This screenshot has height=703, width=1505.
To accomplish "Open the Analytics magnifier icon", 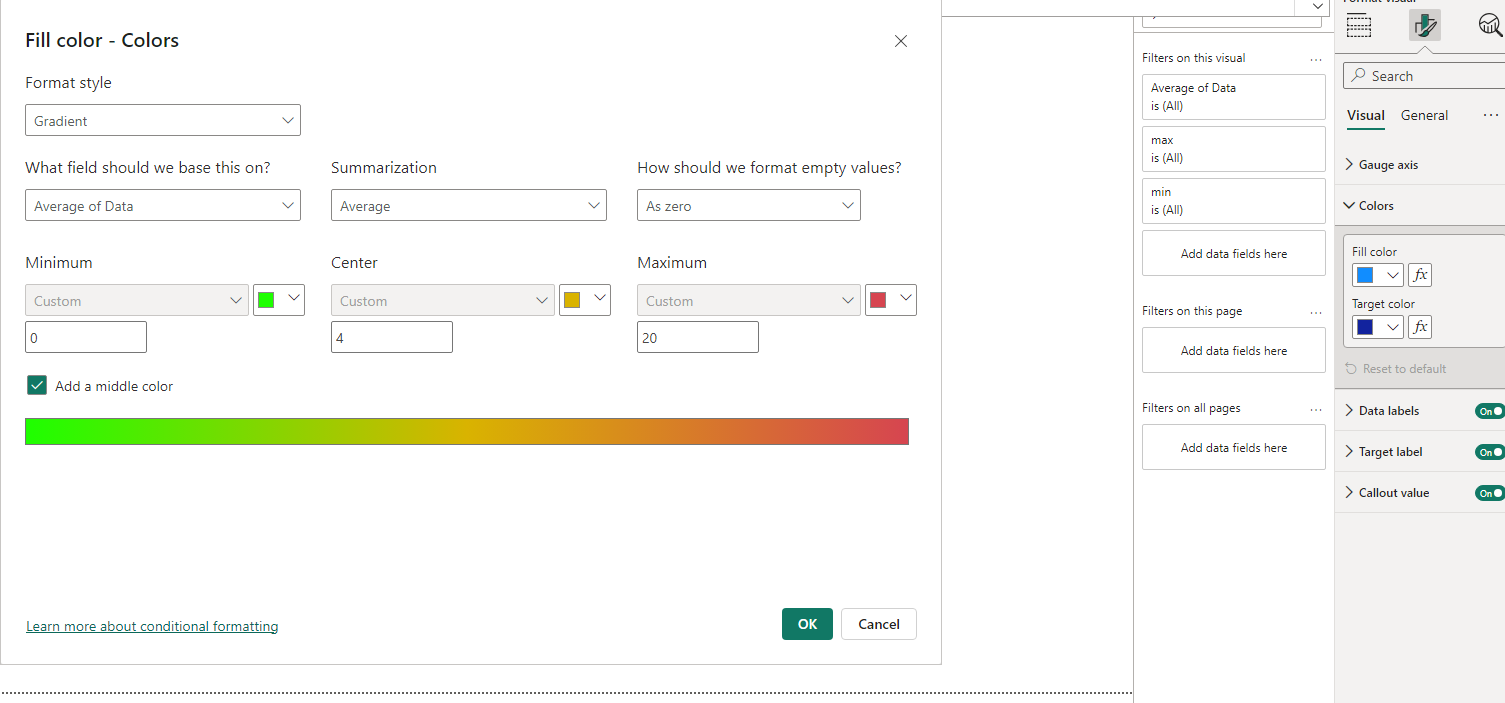I will click(1490, 25).
